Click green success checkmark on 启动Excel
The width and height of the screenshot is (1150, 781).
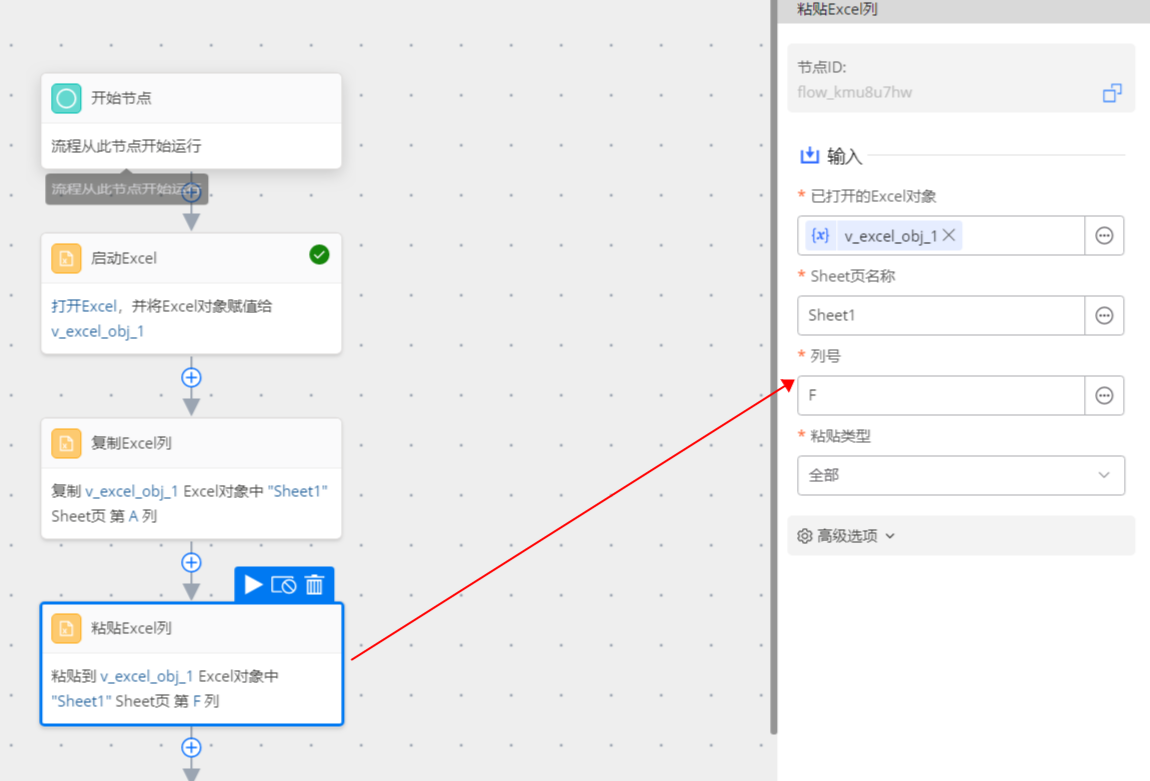click(319, 254)
